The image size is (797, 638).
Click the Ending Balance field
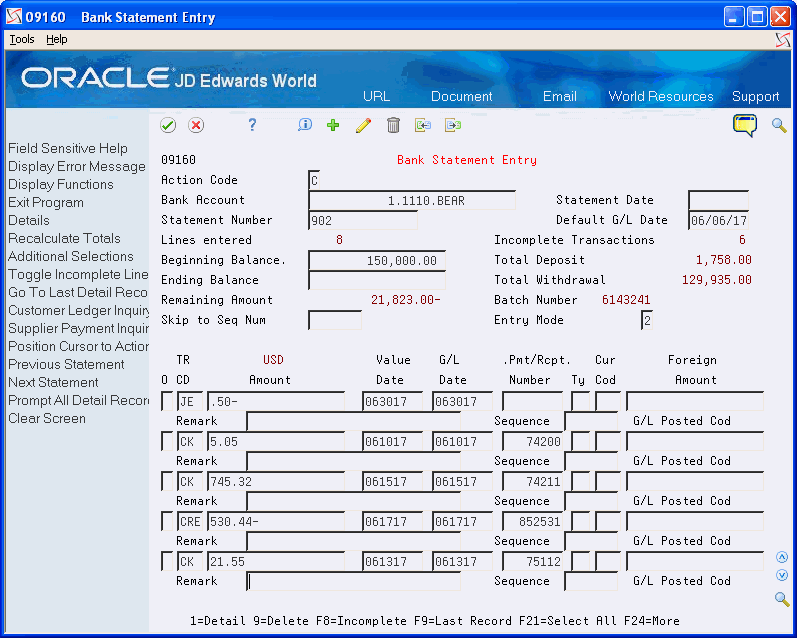[x=377, y=281]
